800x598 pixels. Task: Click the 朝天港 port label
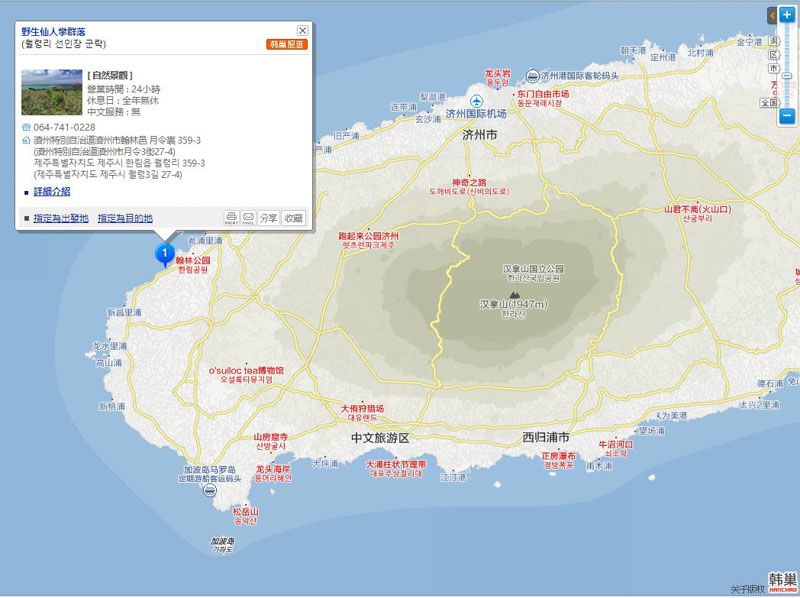pyautogui.click(x=633, y=51)
